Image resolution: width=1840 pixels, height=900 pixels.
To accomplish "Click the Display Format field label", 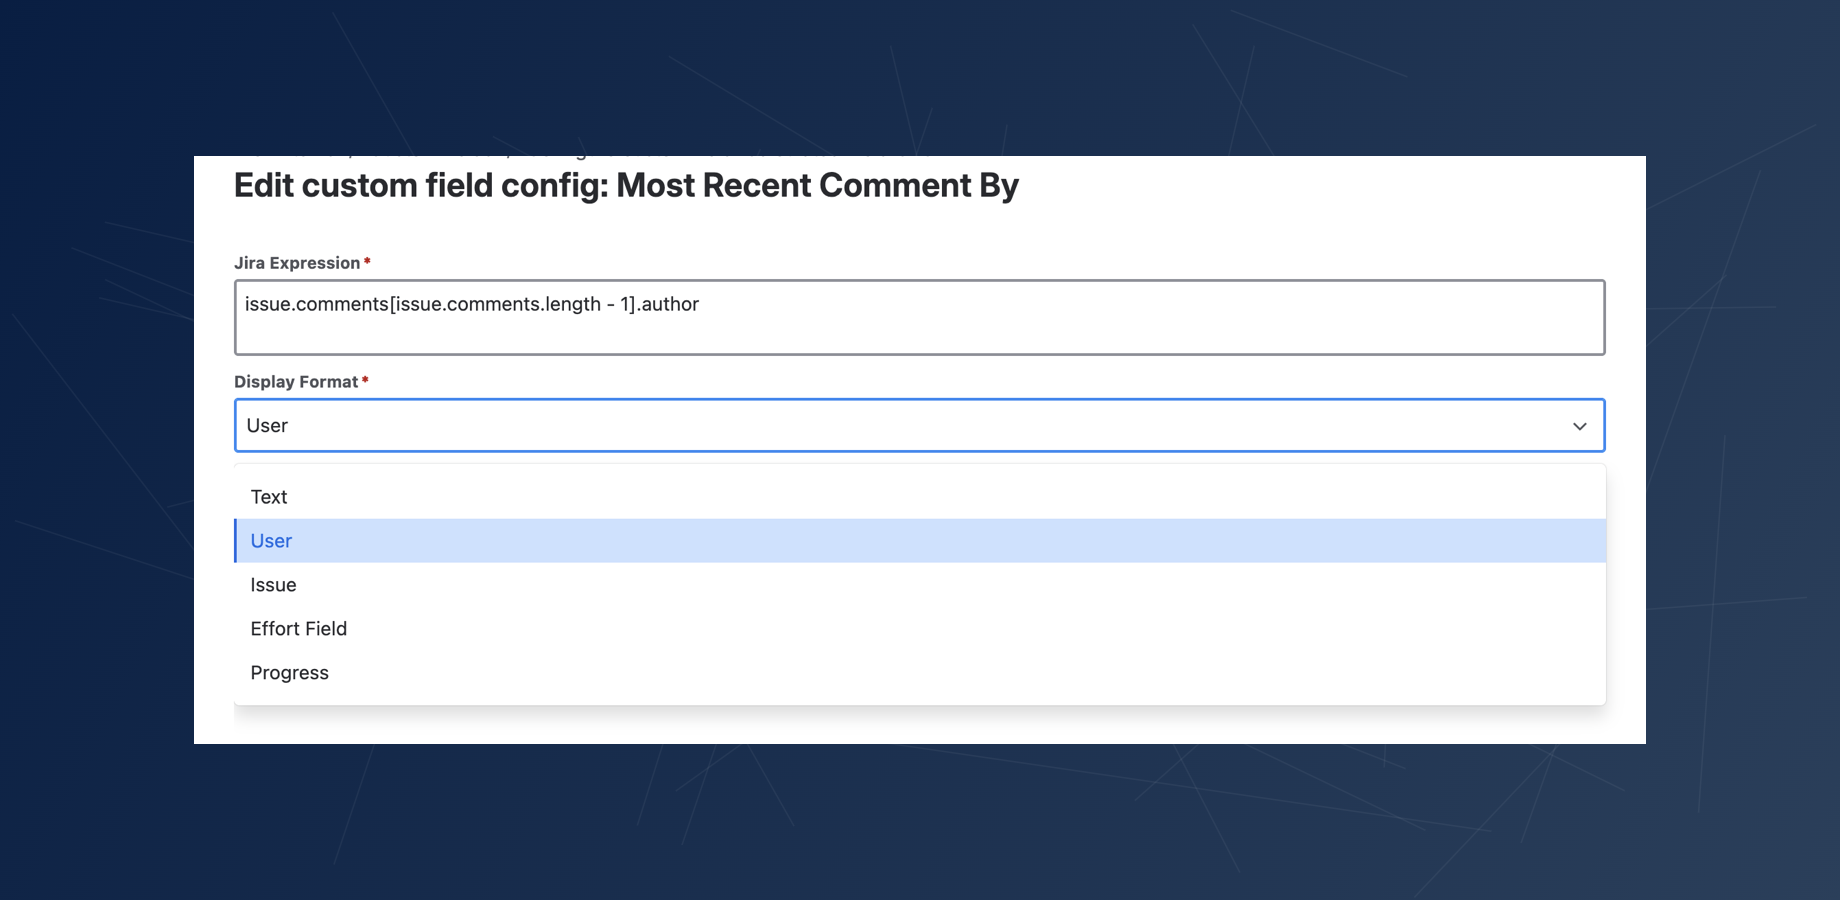I will coord(296,382).
